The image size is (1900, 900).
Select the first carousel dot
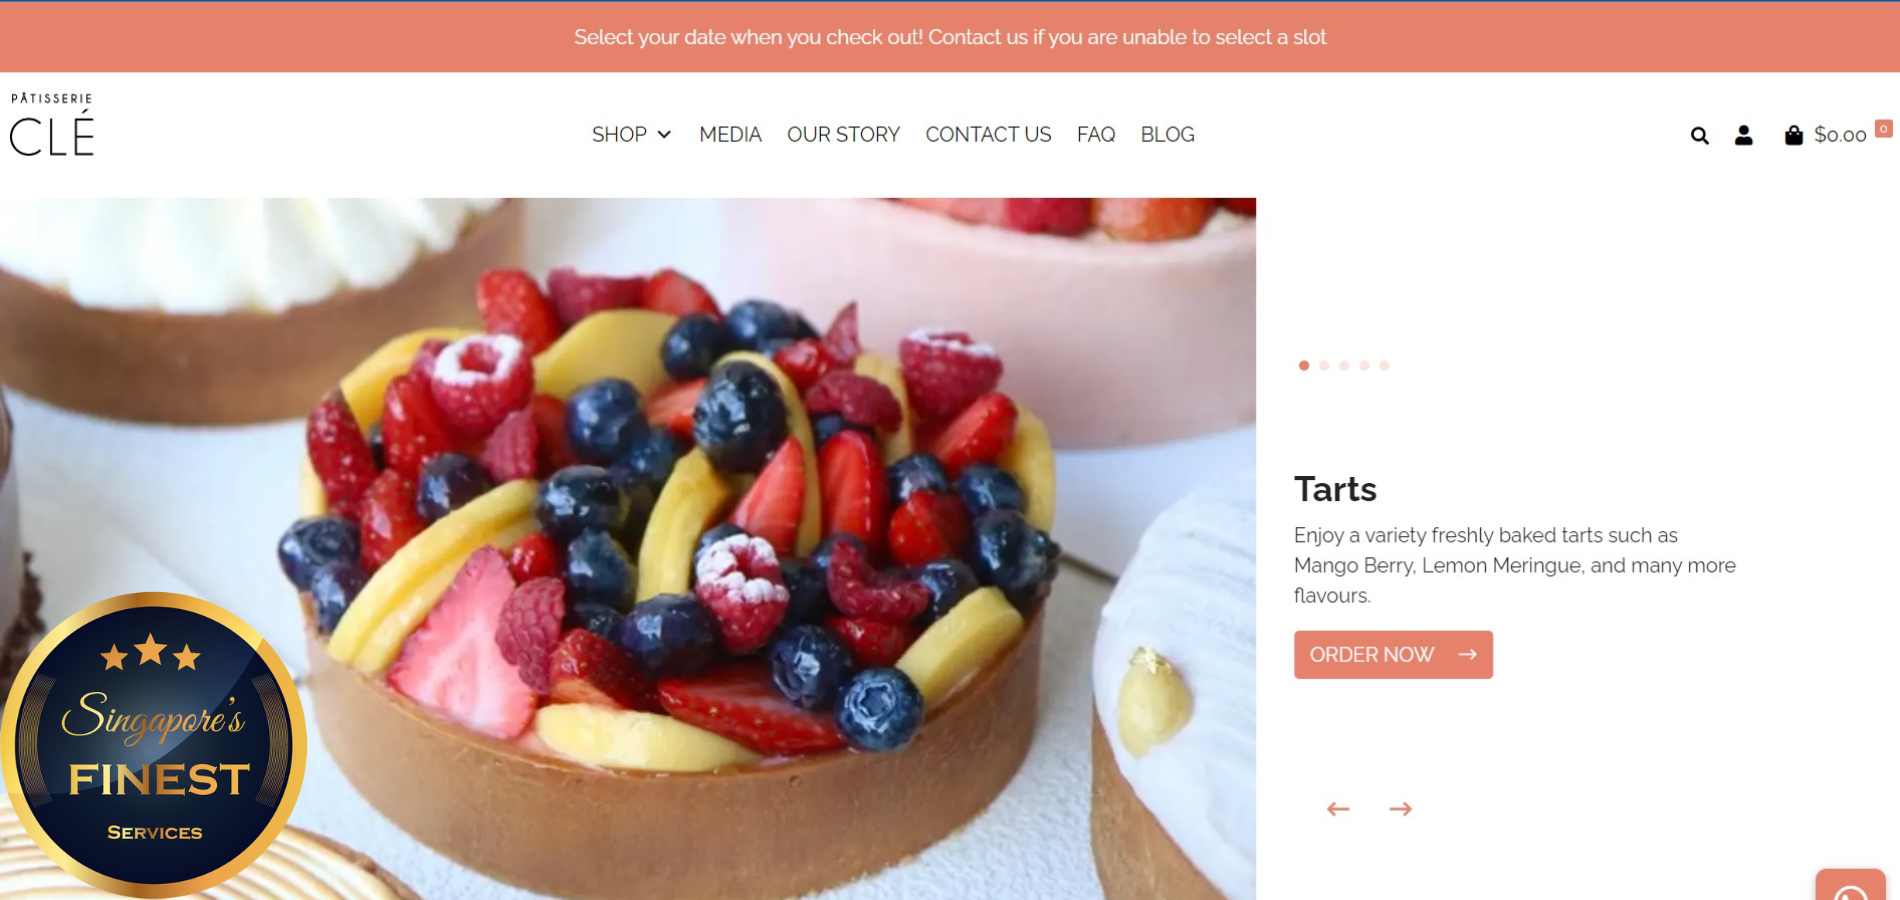point(1304,365)
